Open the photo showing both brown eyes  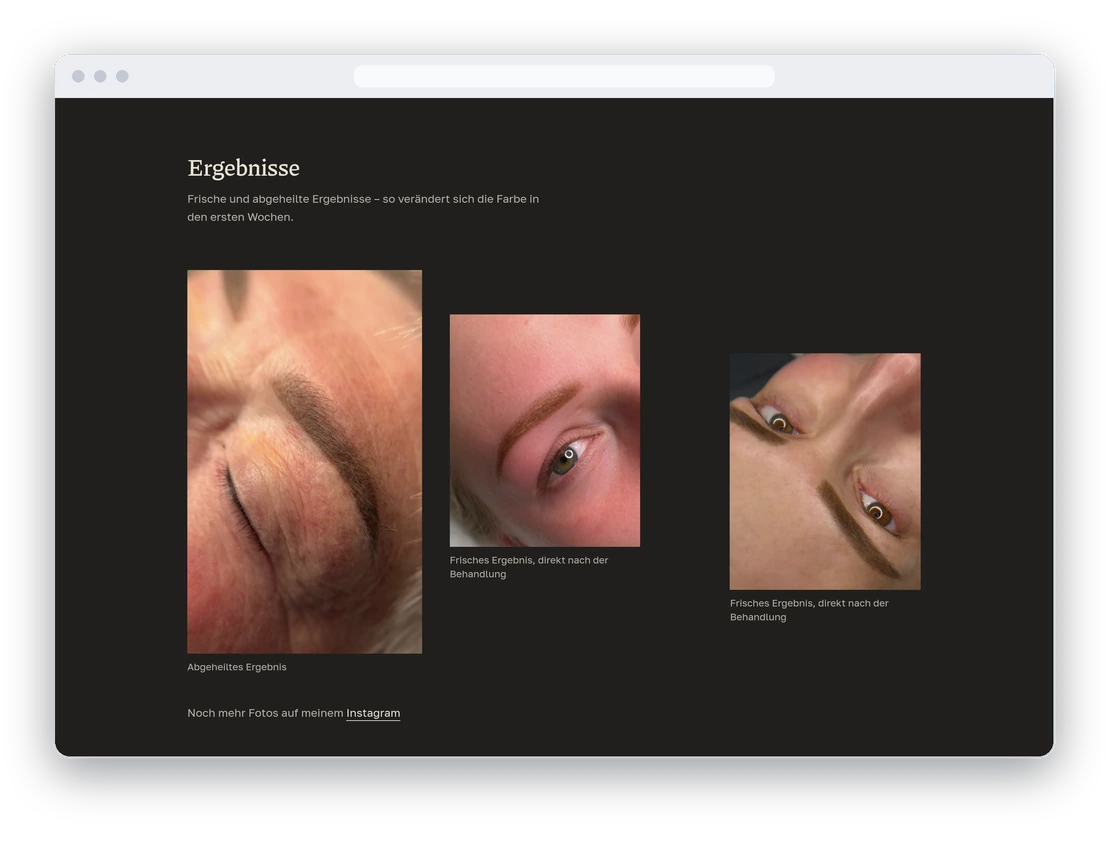(825, 471)
